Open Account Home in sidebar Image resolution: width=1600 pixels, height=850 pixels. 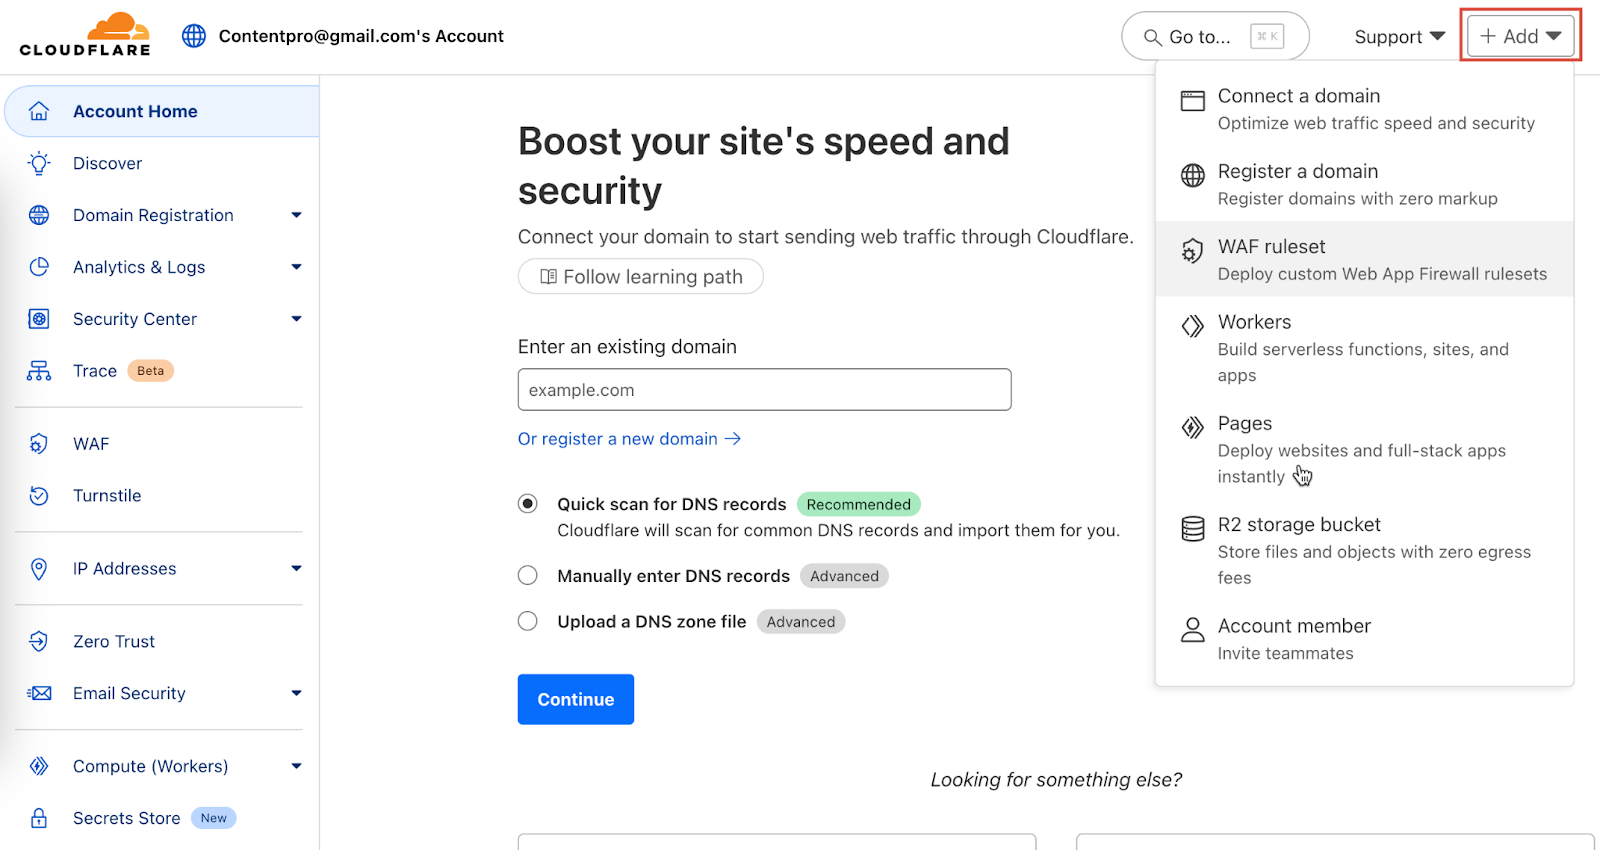pyautogui.click(x=162, y=111)
